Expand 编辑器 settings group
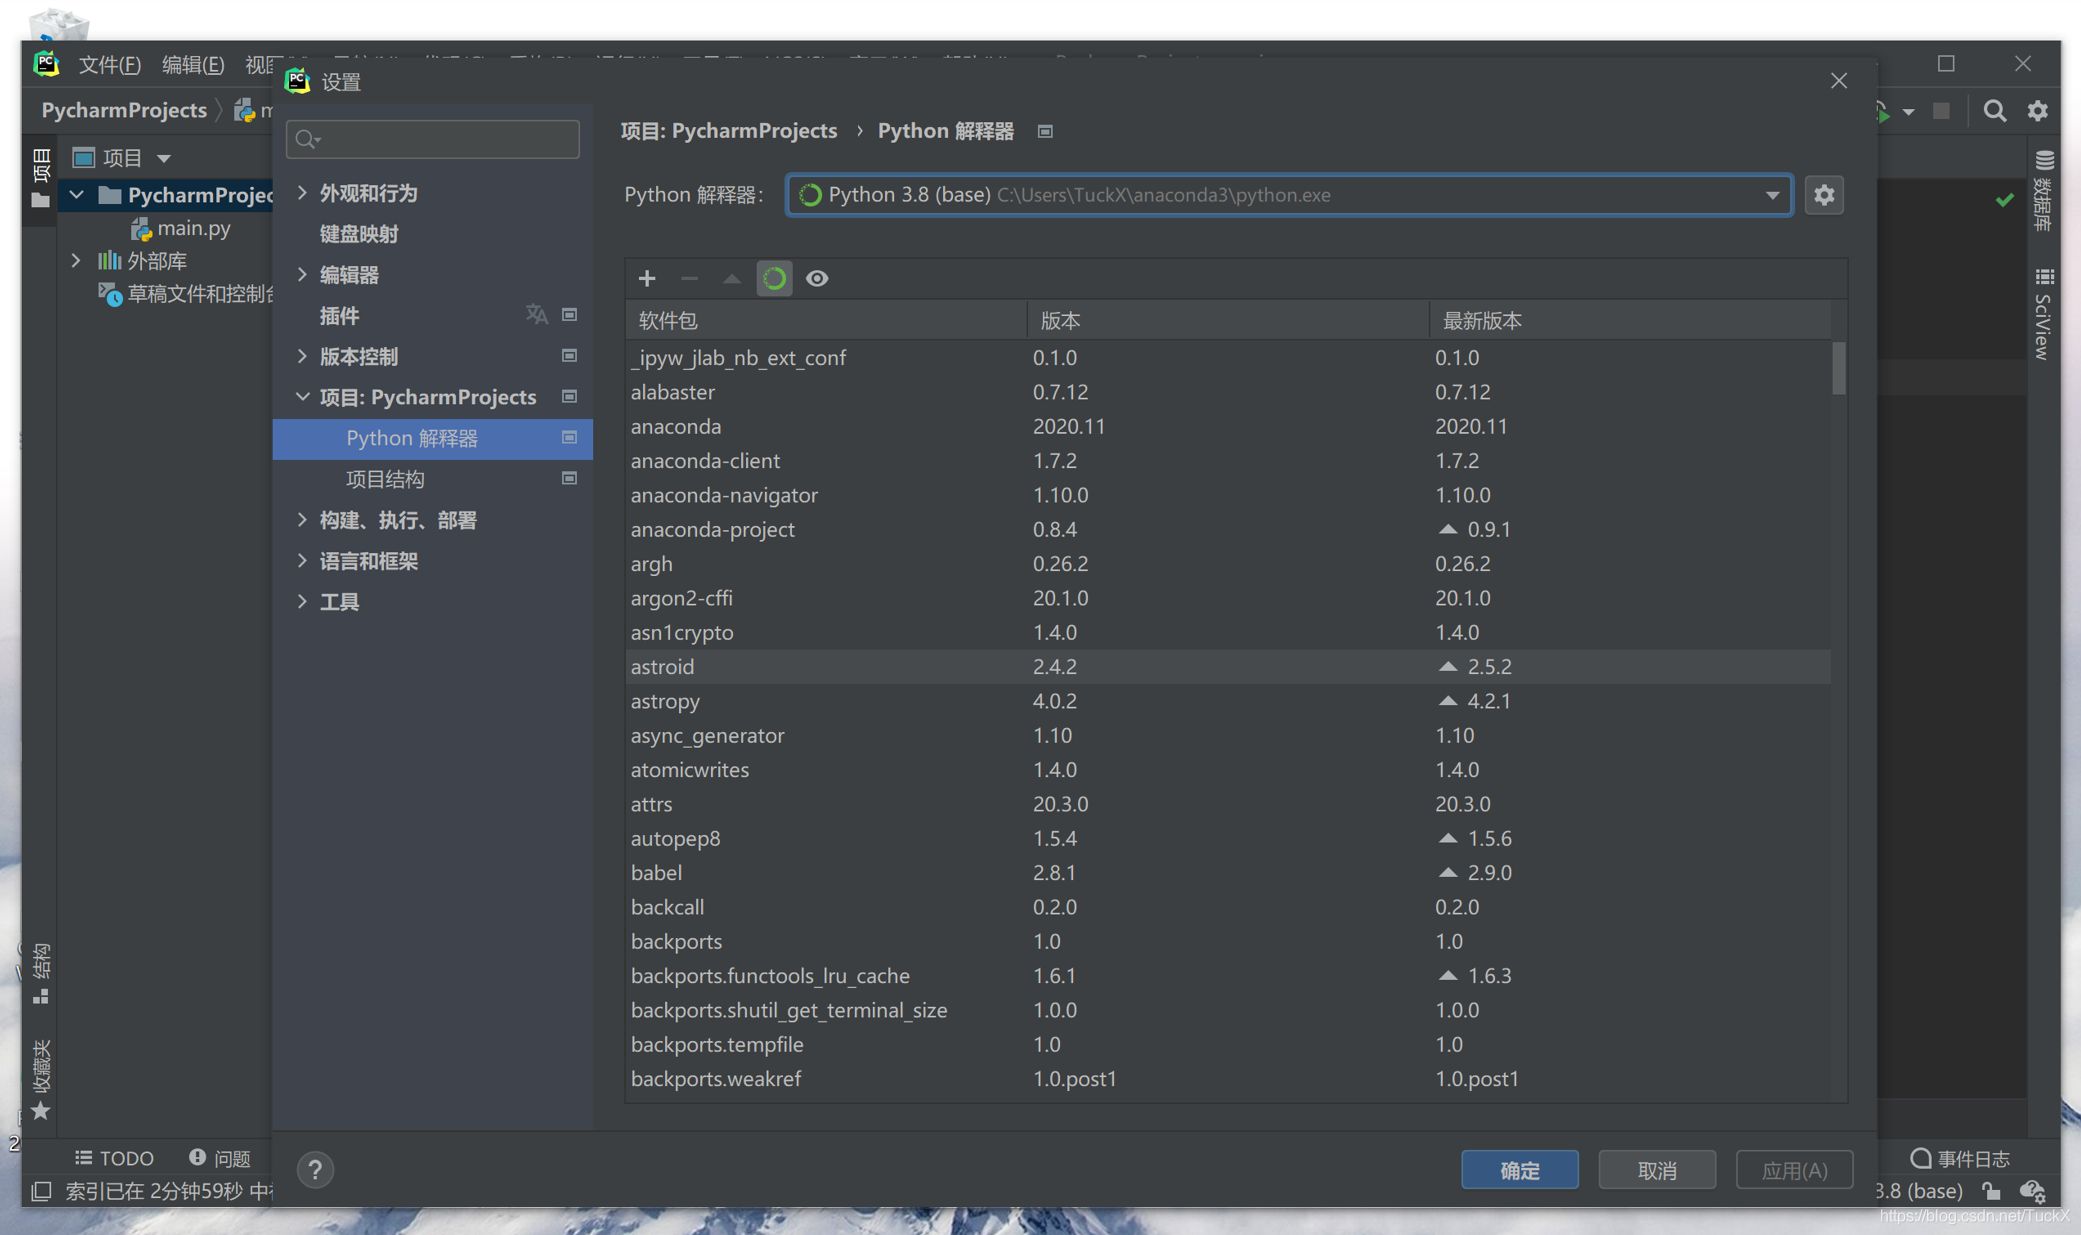 [x=302, y=274]
